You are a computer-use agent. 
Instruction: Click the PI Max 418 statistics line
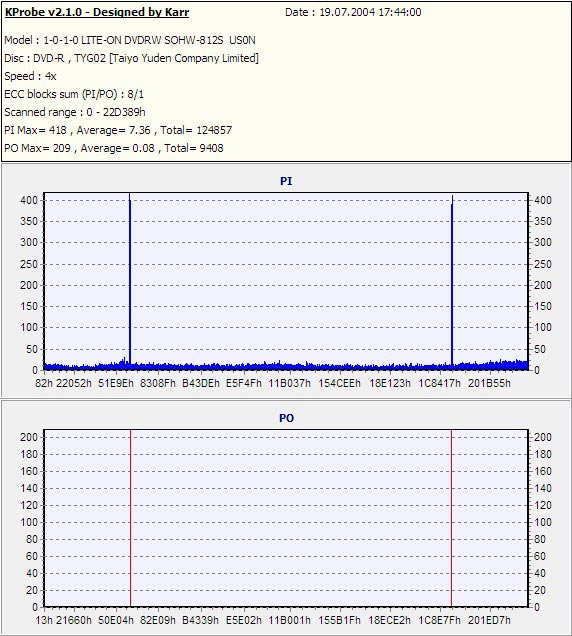[x=118, y=130]
